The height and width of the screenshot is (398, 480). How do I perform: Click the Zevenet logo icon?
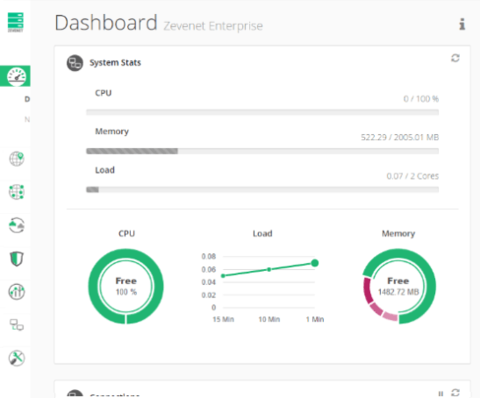point(16,22)
